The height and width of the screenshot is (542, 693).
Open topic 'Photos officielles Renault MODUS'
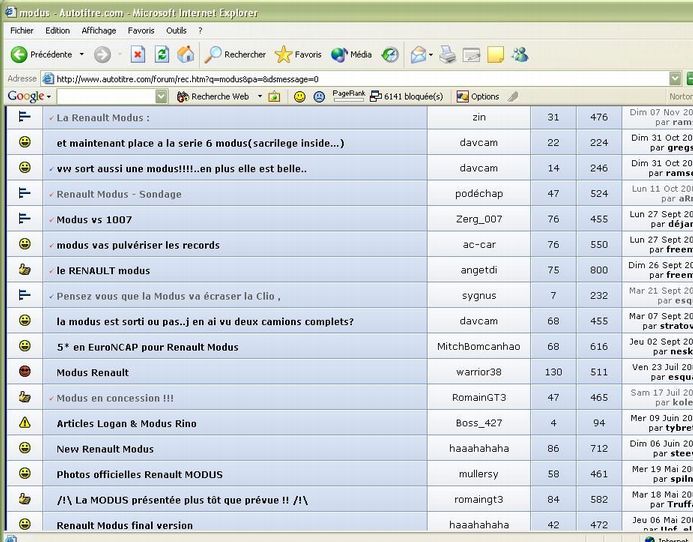pyautogui.click(x=140, y=474)
